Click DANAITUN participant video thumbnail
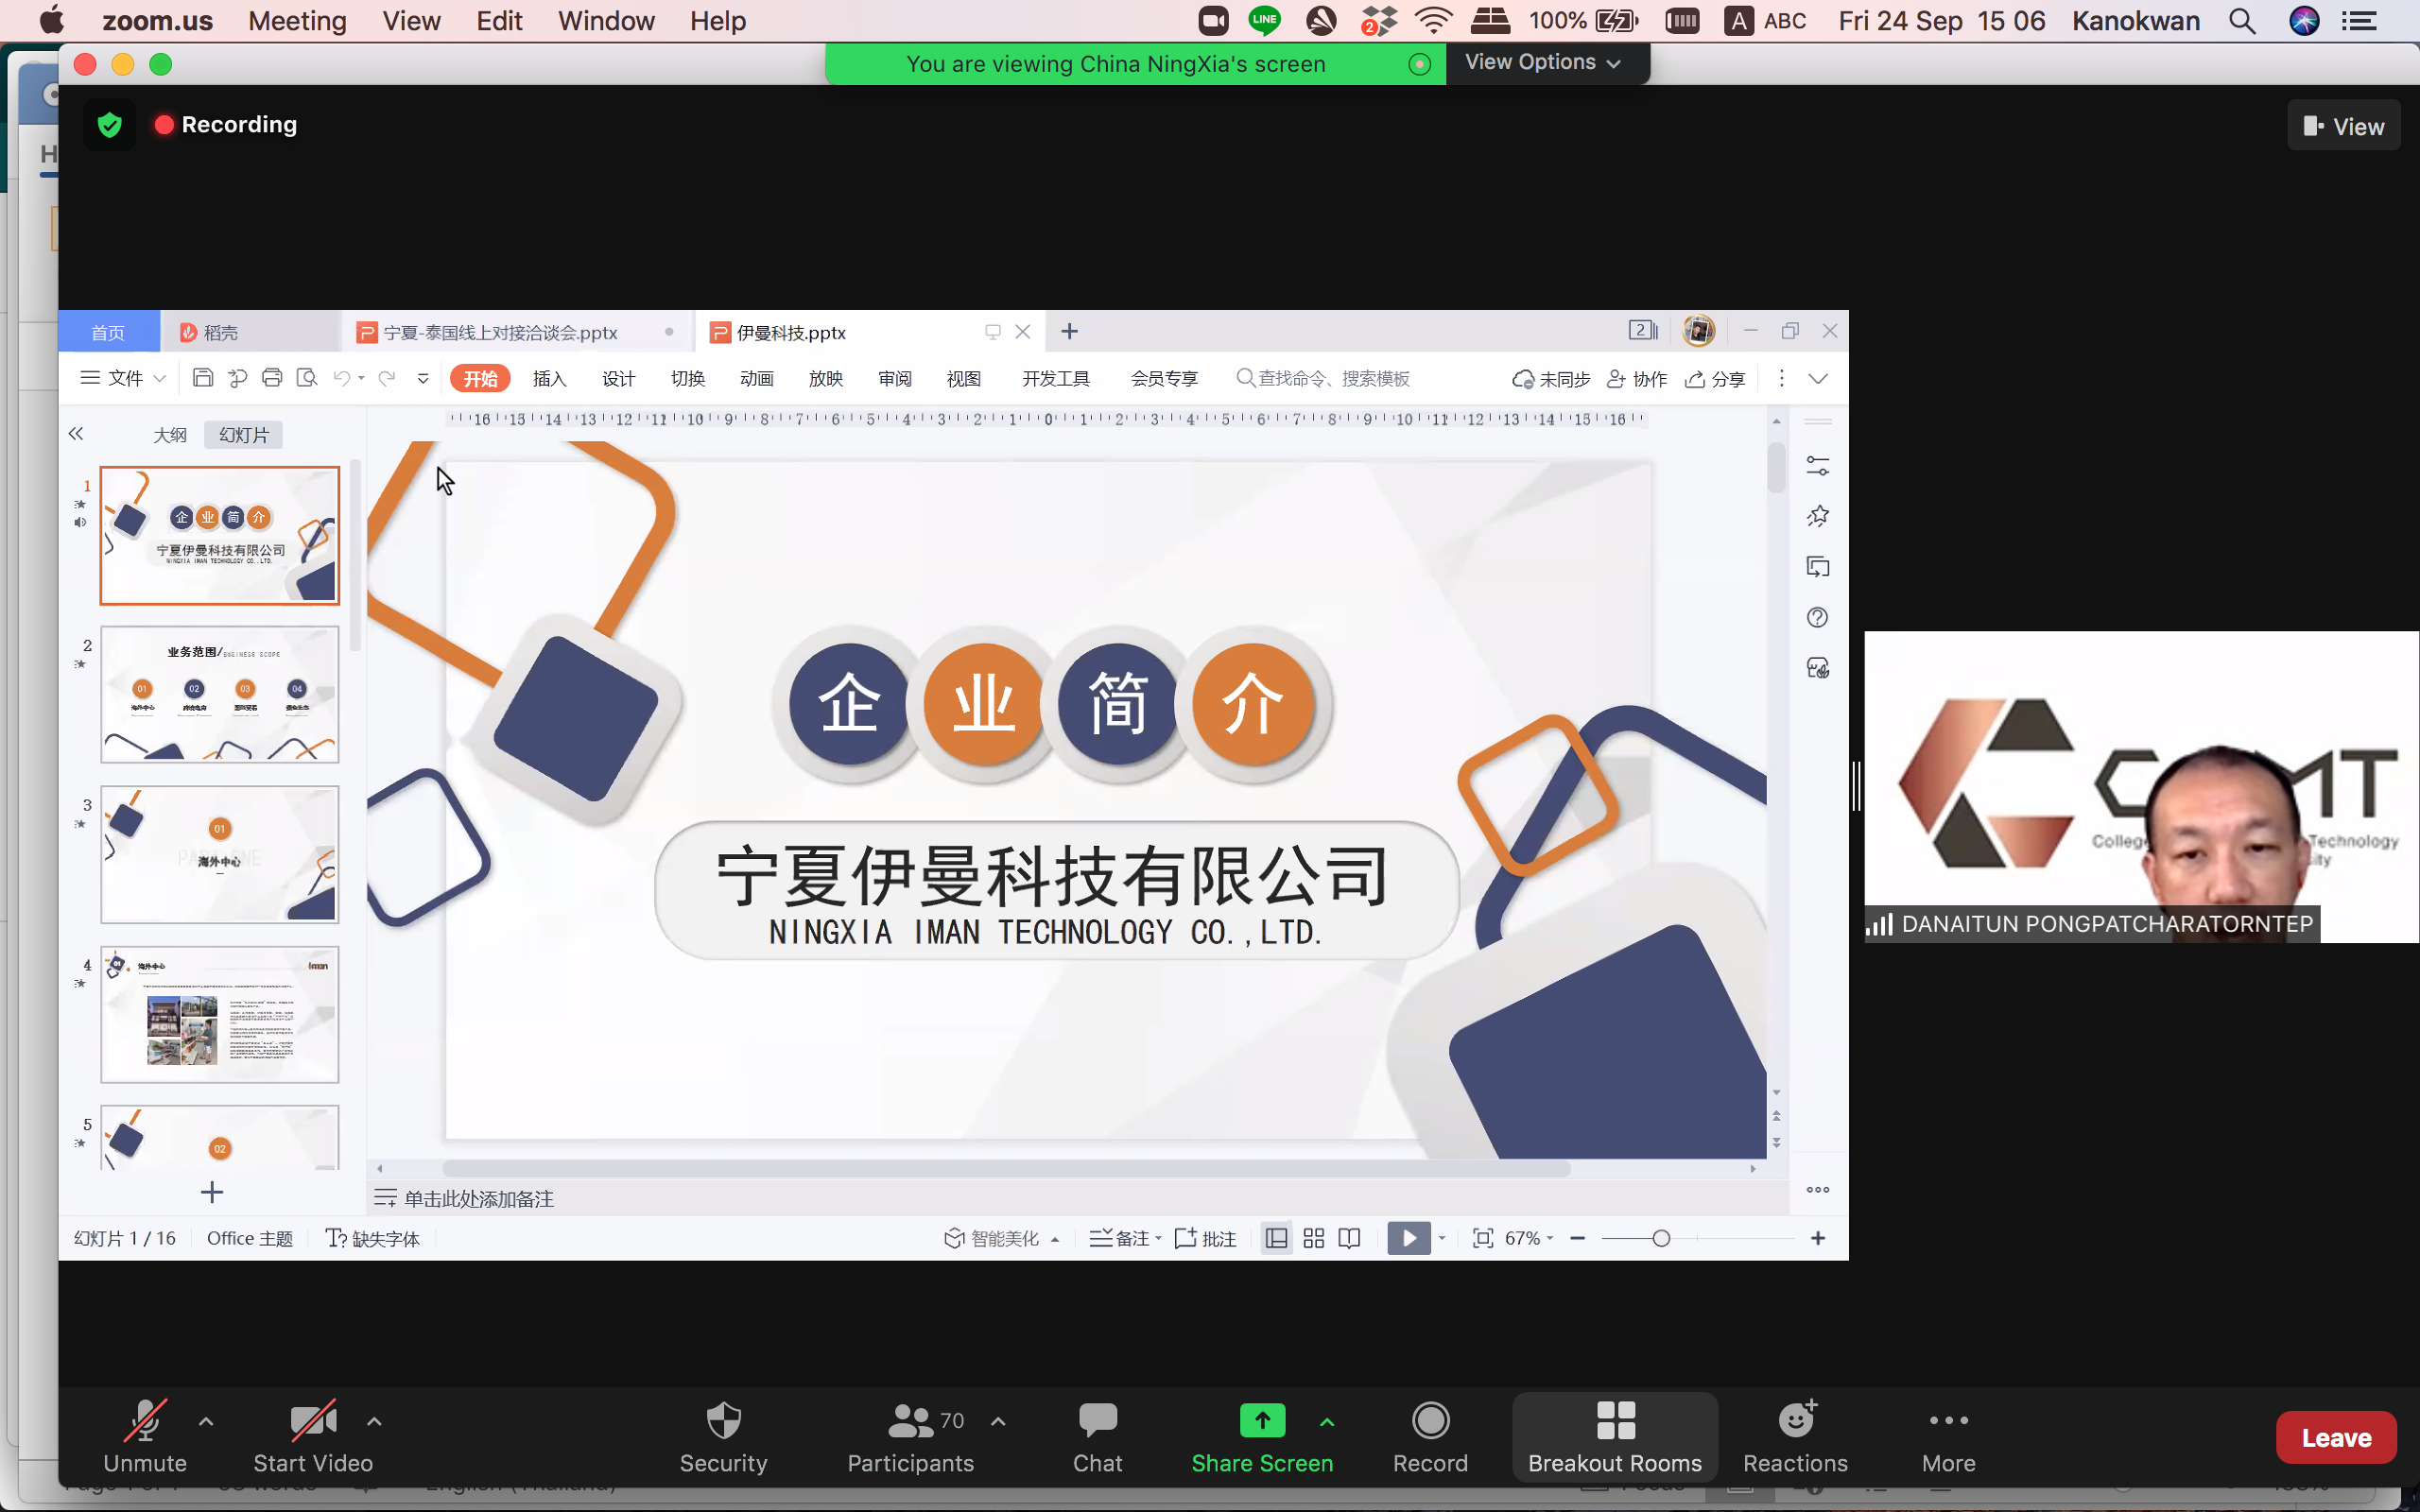The image size is (2420, 1512). pos(2140,786)
